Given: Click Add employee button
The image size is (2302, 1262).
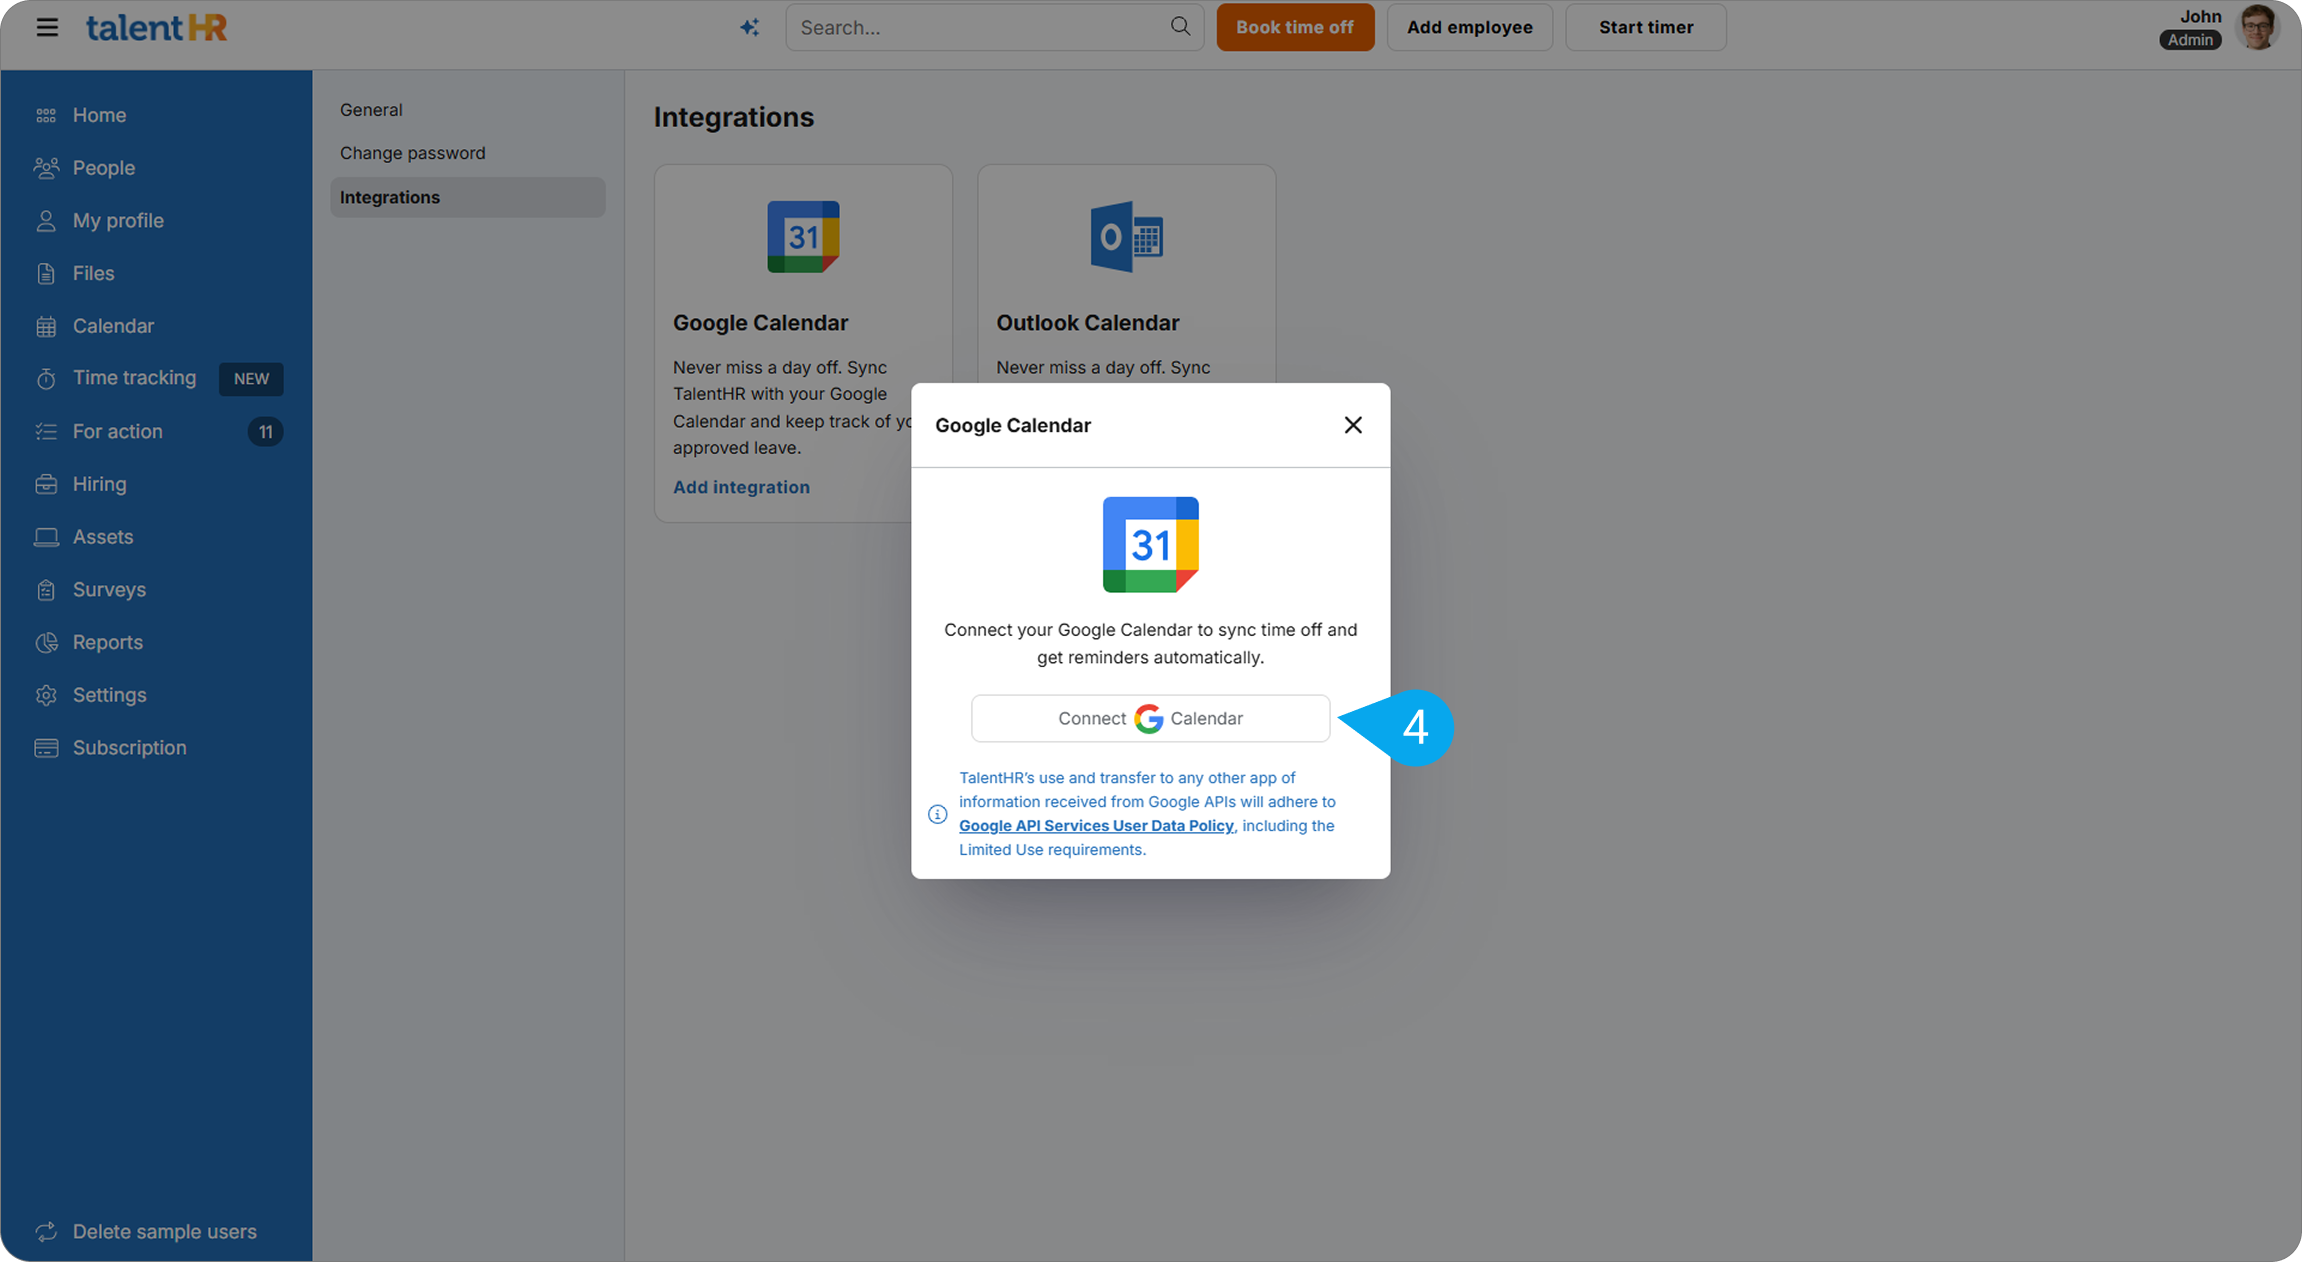Looking at the screenshot, I should 1469,27.
